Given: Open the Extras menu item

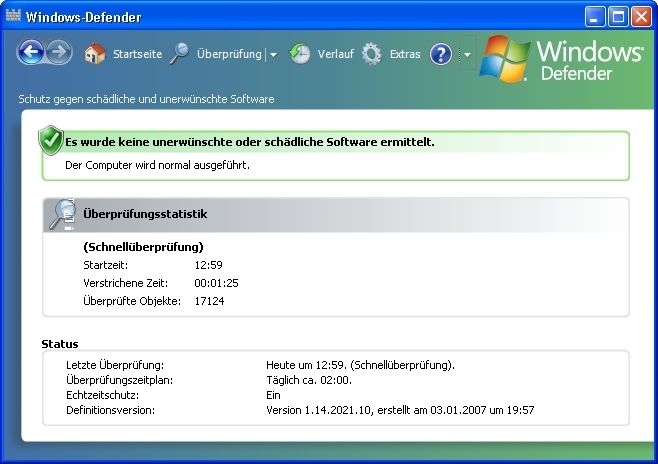Looking at the screenshot, I should tap(405, 54).
